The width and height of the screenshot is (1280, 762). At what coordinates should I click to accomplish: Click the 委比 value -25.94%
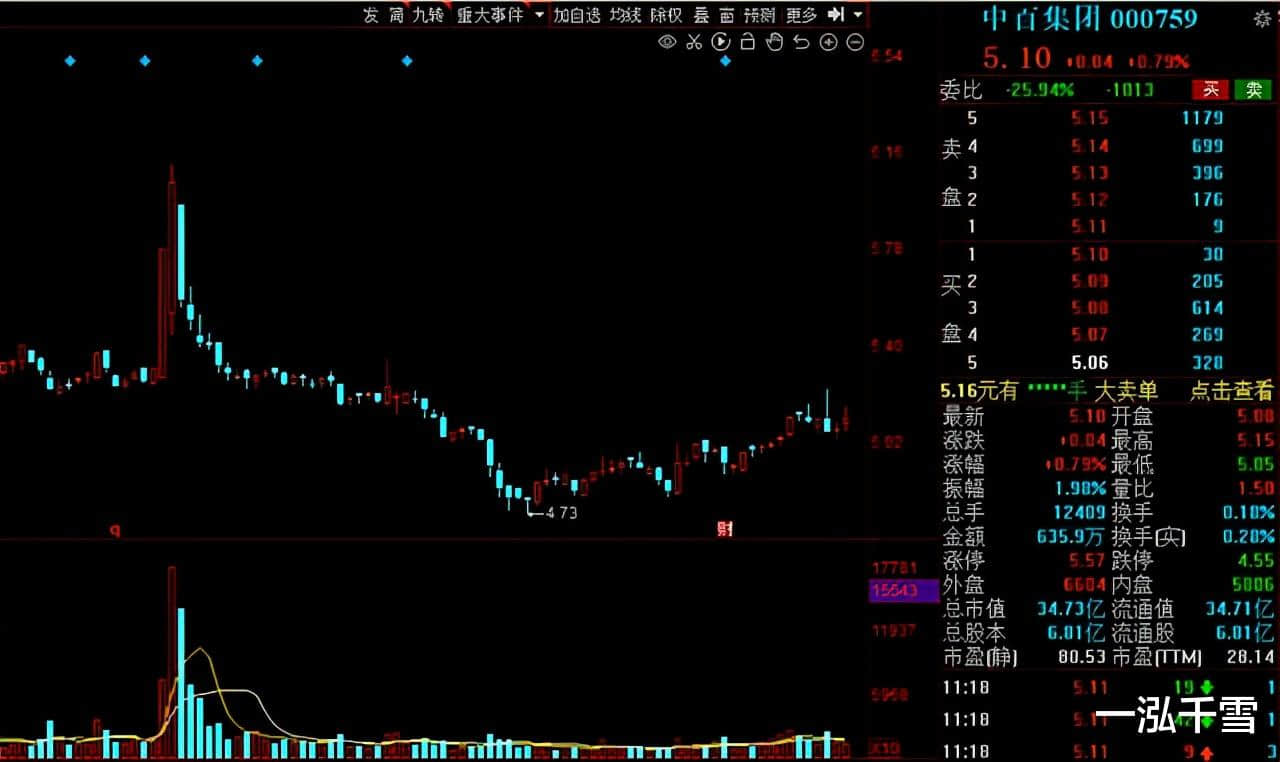[1040, 90]
